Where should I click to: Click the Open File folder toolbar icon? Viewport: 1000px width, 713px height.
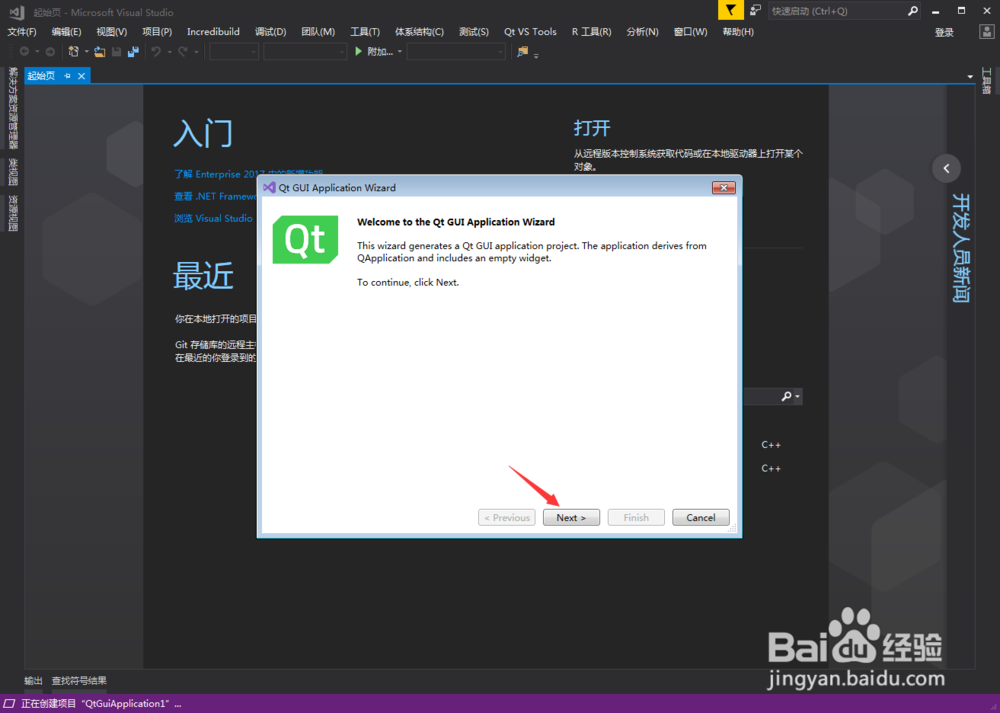(x=99, y=52)
